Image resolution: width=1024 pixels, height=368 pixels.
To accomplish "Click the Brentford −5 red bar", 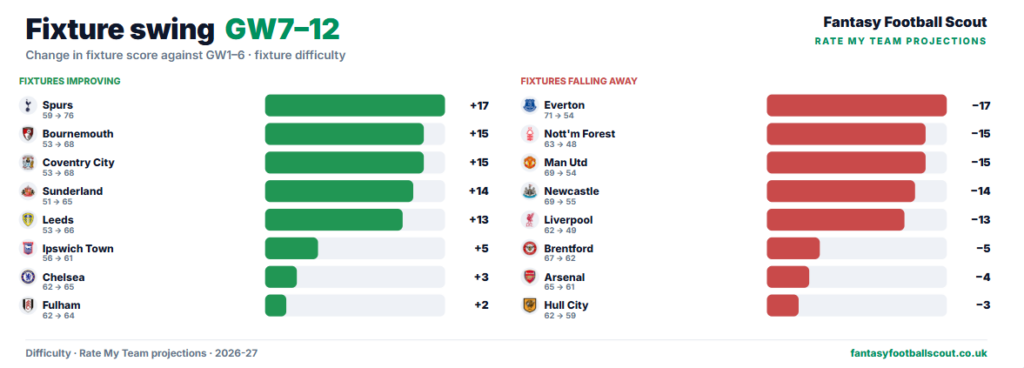I will pyautogui.click(x=793, y=249).
